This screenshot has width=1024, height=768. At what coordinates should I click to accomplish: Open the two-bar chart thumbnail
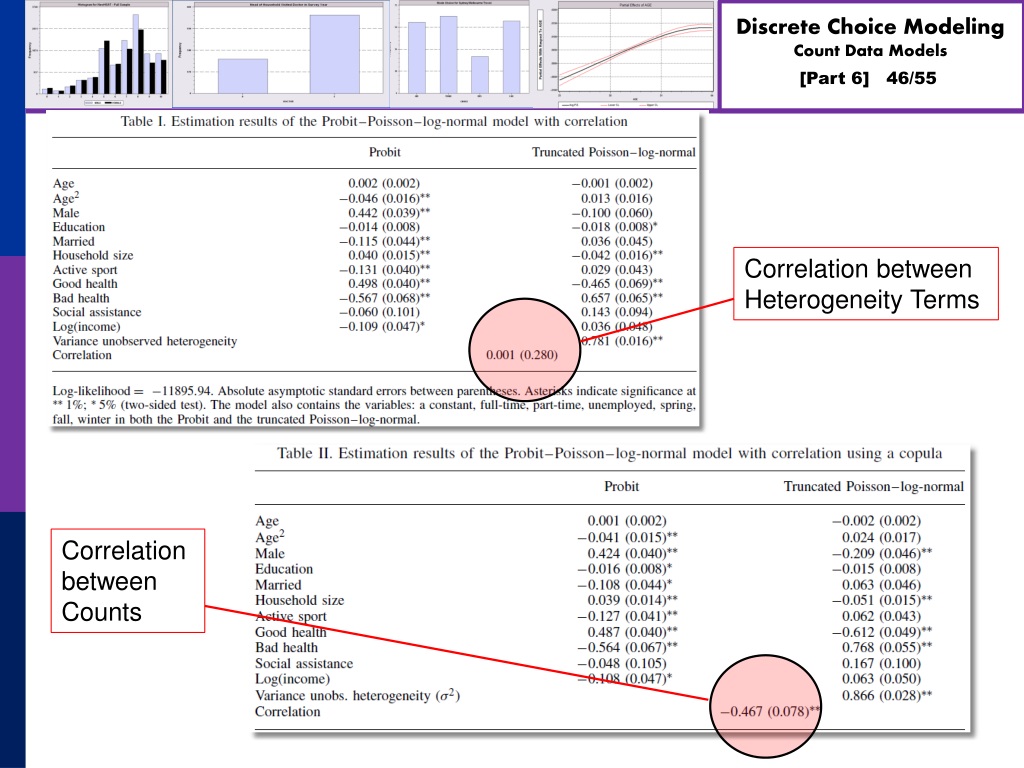[x=281, y=54]
